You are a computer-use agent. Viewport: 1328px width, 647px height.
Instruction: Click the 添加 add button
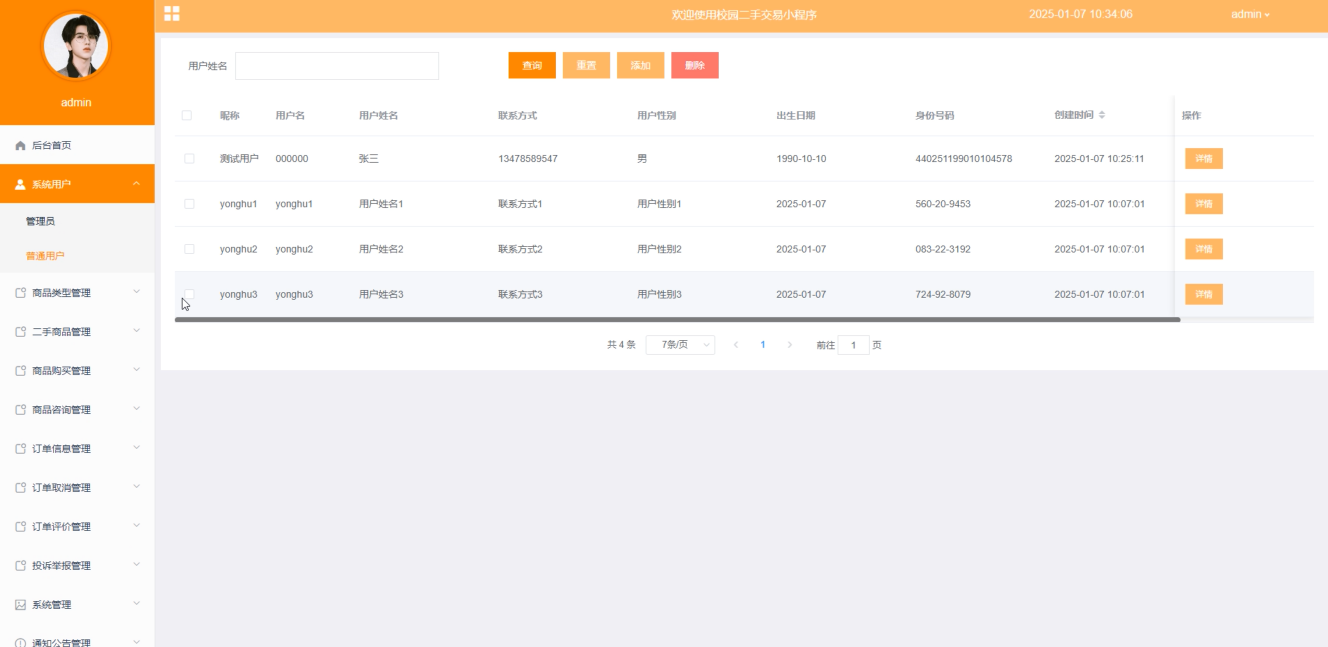[640, 65]
